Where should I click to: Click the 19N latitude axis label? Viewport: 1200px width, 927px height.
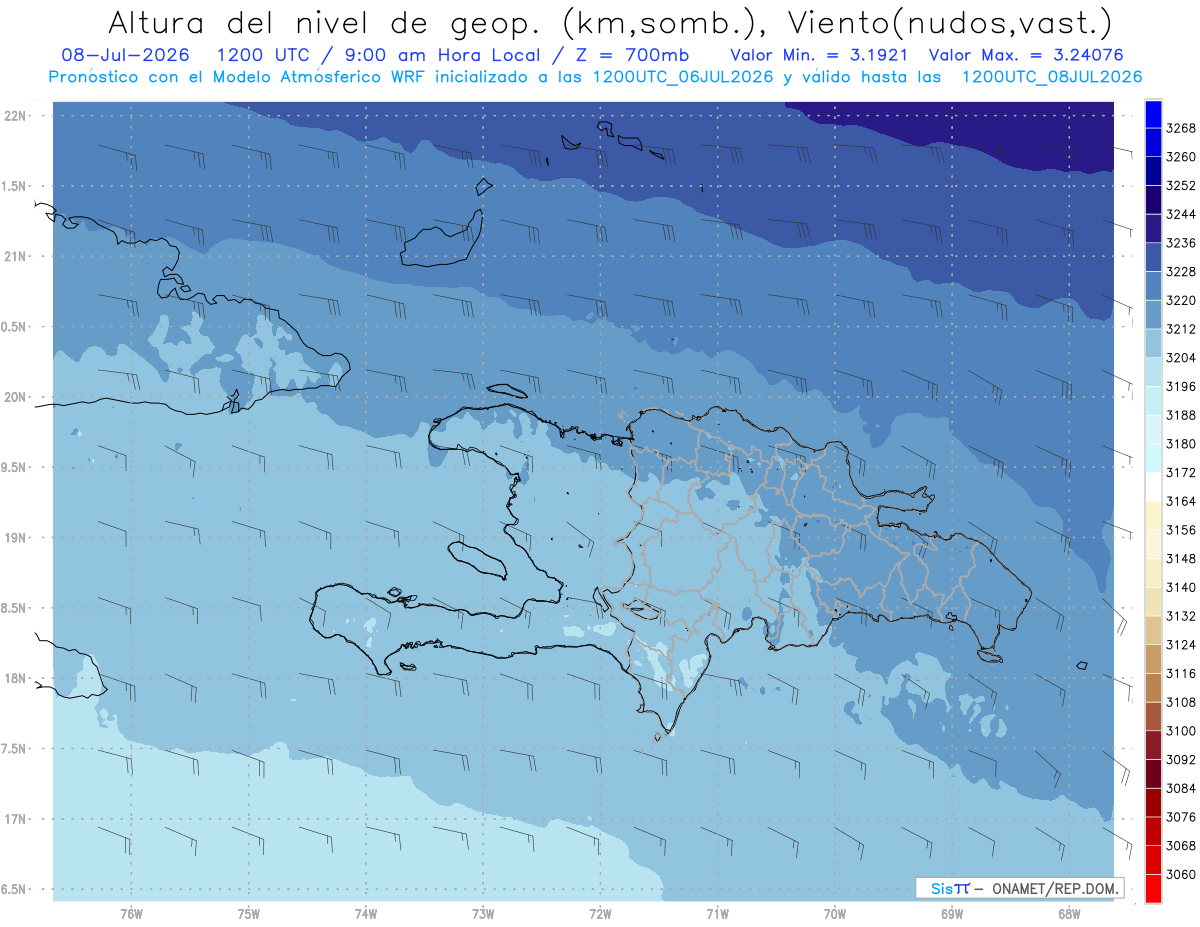[14, 538]
